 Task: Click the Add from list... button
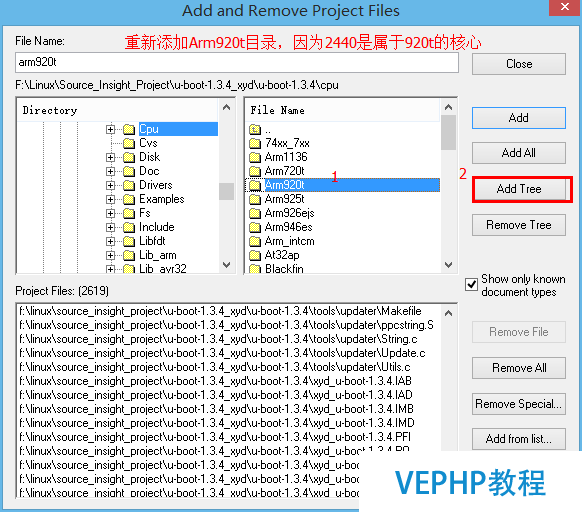(519, 439)
